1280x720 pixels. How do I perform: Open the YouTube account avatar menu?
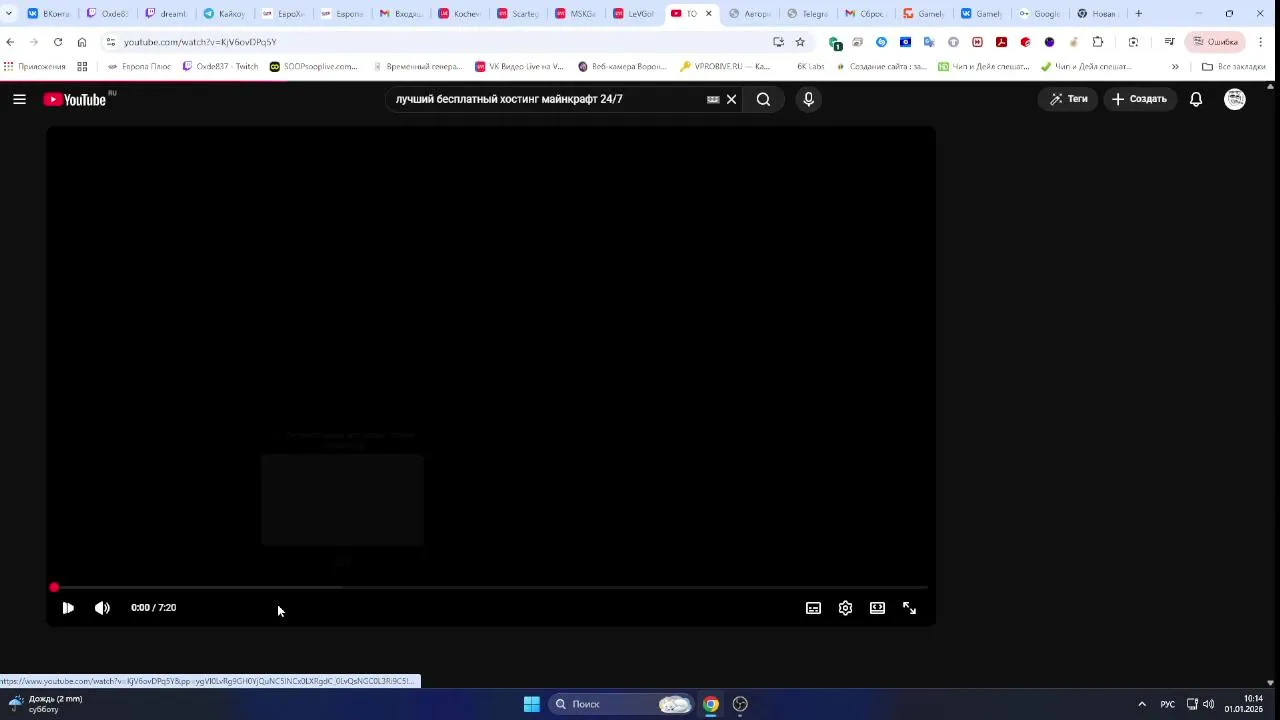(1235, 99)
